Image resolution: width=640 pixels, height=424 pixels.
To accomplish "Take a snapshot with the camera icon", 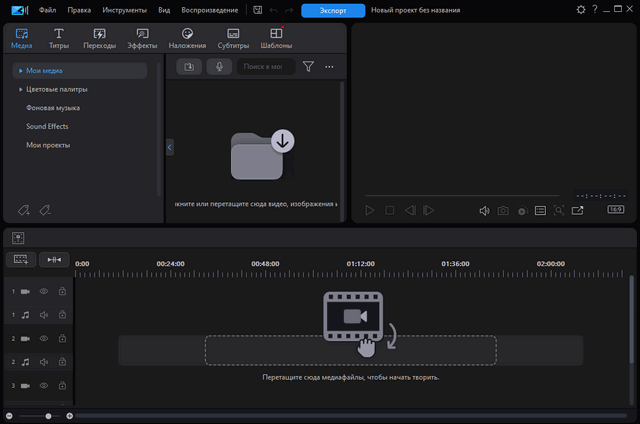I will click(504, 211).
